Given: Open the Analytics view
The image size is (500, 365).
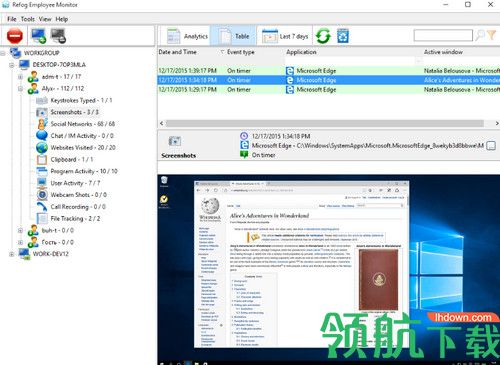Looking at the screenshot, I should (187, 36).
